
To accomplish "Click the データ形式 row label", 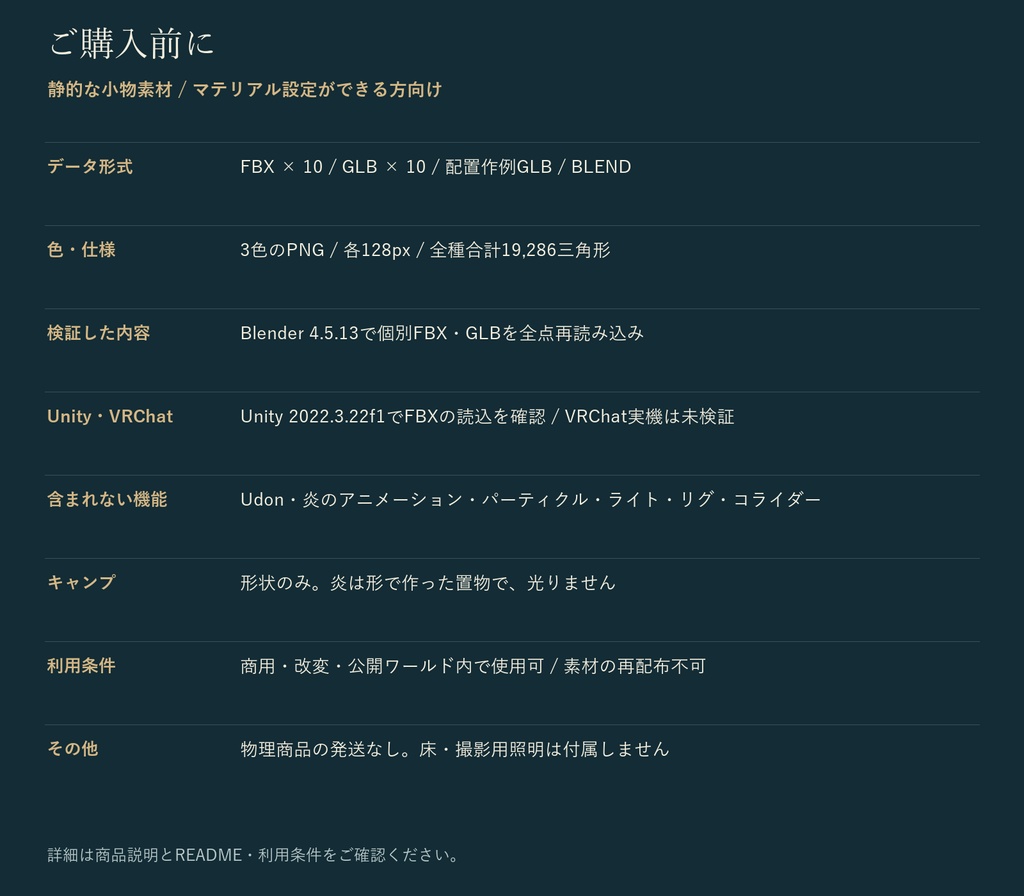I will [89, 167].
